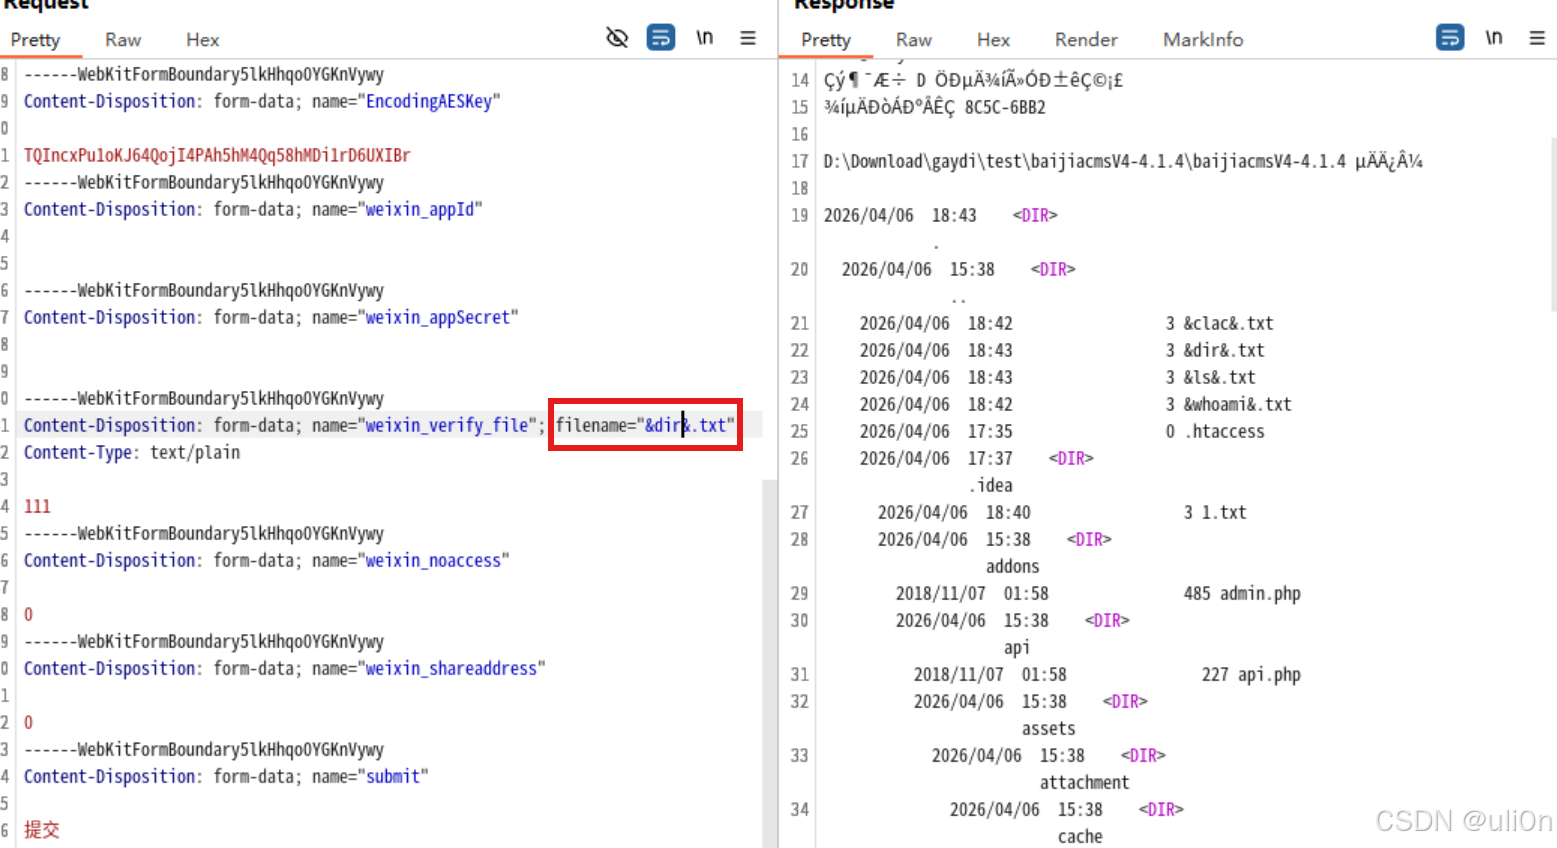Open the Request pane hamburger menu
Image resolution: width=1557 pixels, height=848 pixels.
(x=748, y=38)
